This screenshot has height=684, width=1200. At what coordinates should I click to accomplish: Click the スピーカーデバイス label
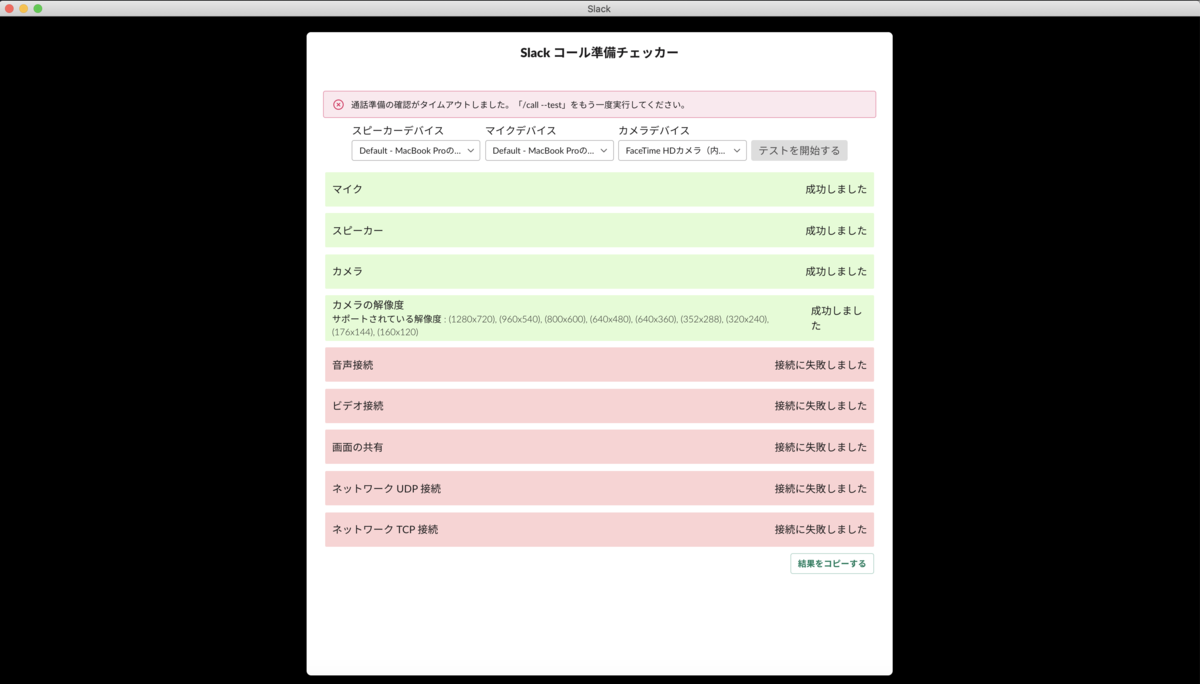pyautogui.click(x=398, y=130)
